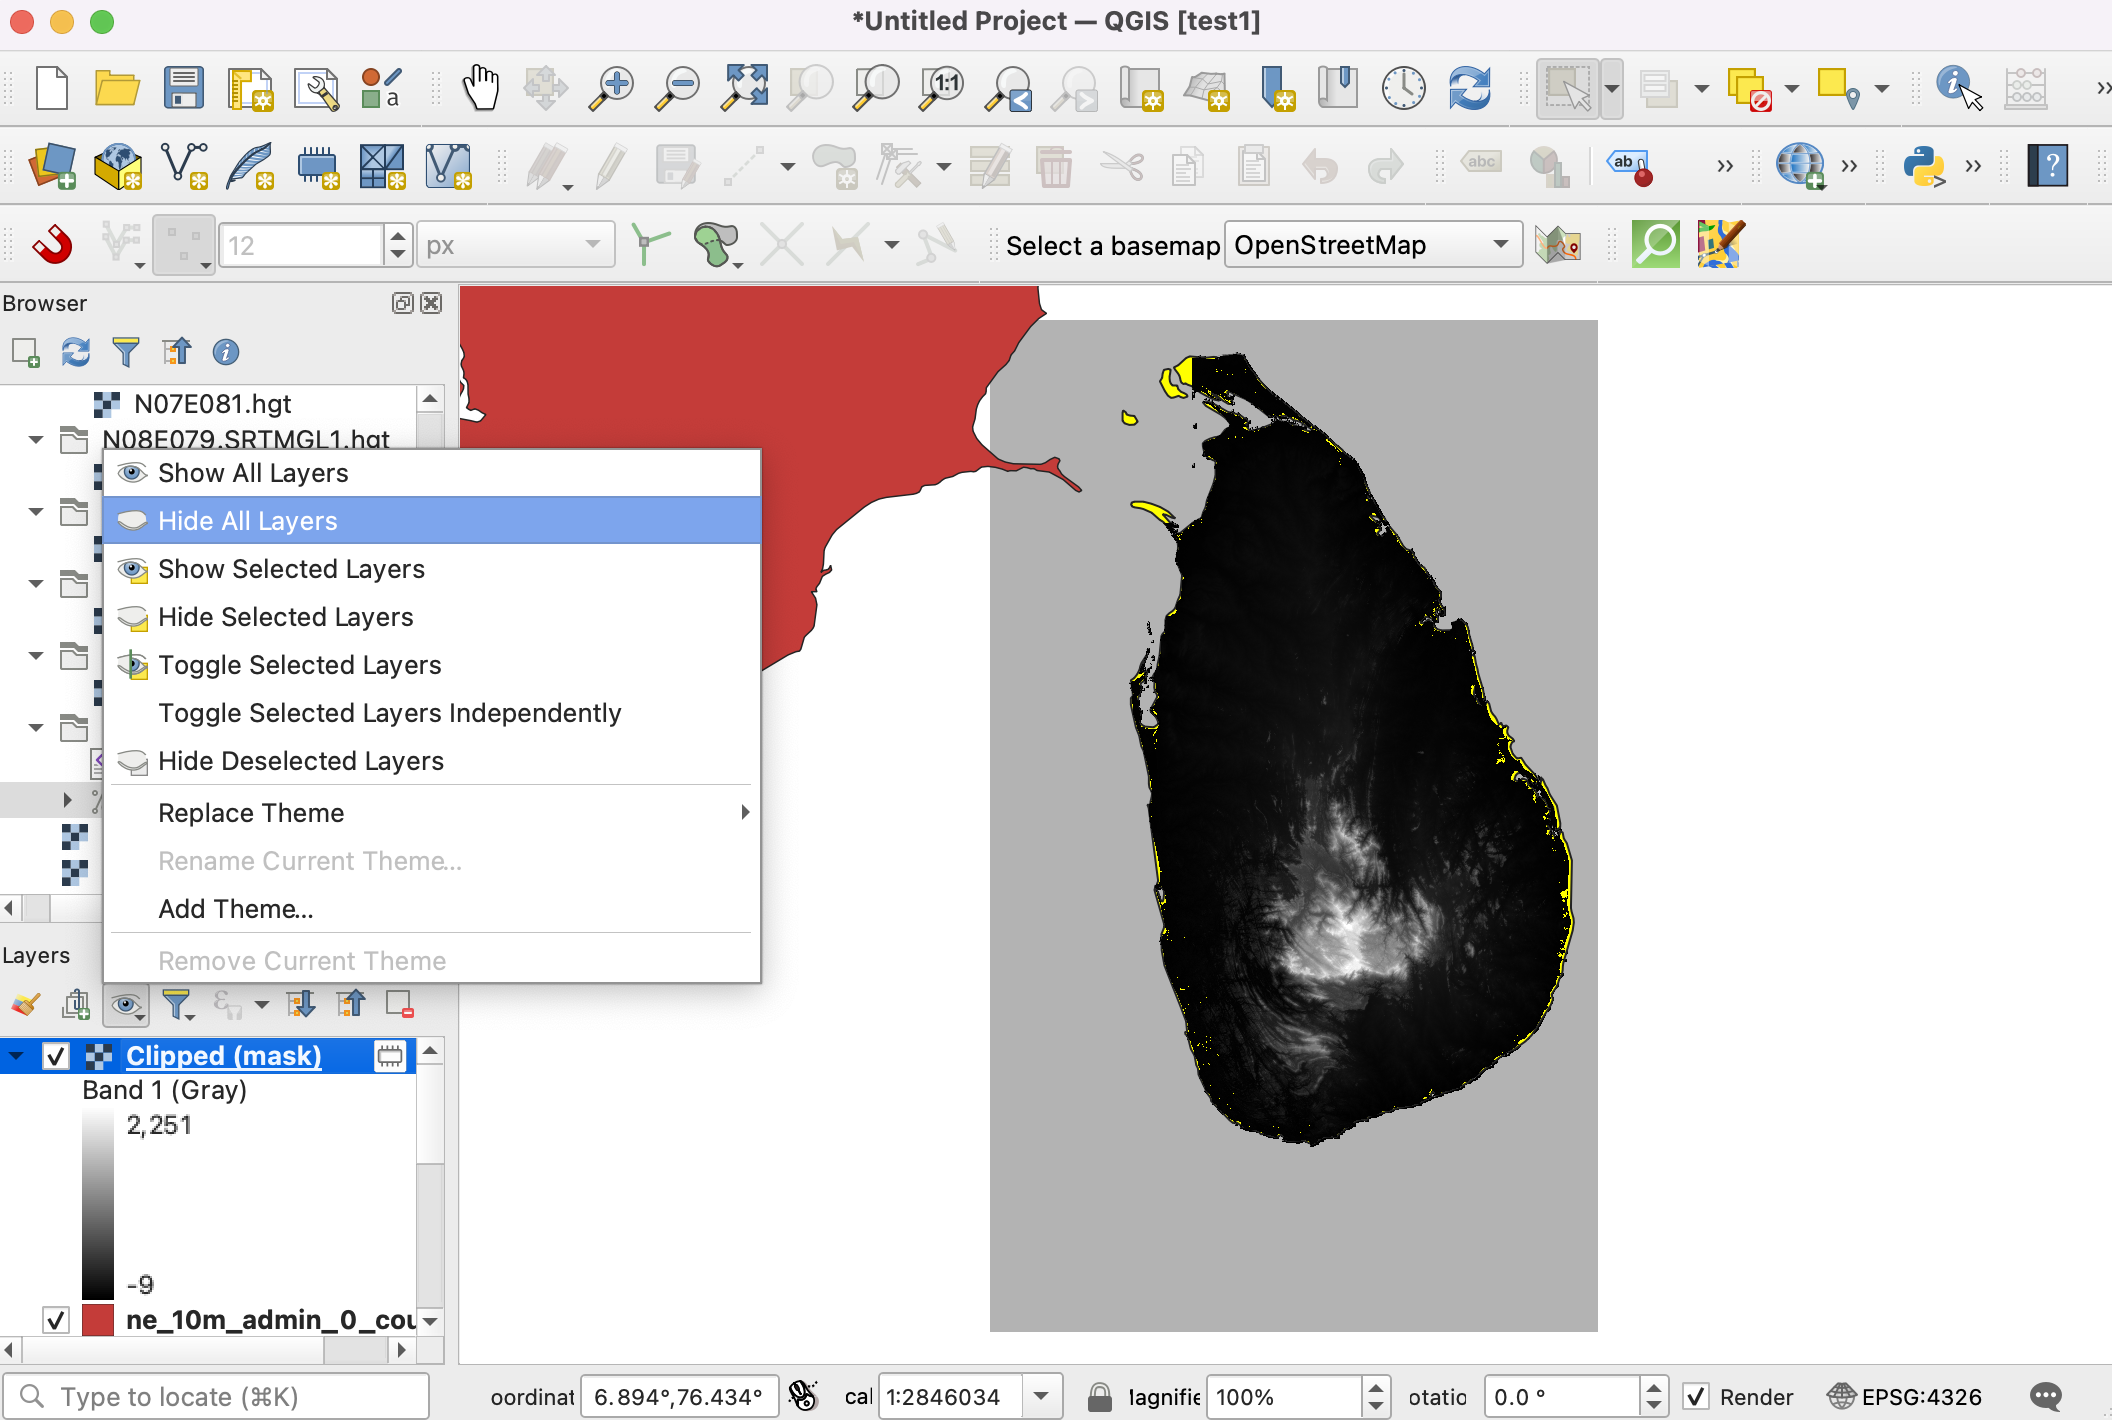Viewport: 2112px width, 1420px height.
Task: Toggle ne_10m_admin_0 layer visibility checkbox
Action: [x=56, y=1320]
